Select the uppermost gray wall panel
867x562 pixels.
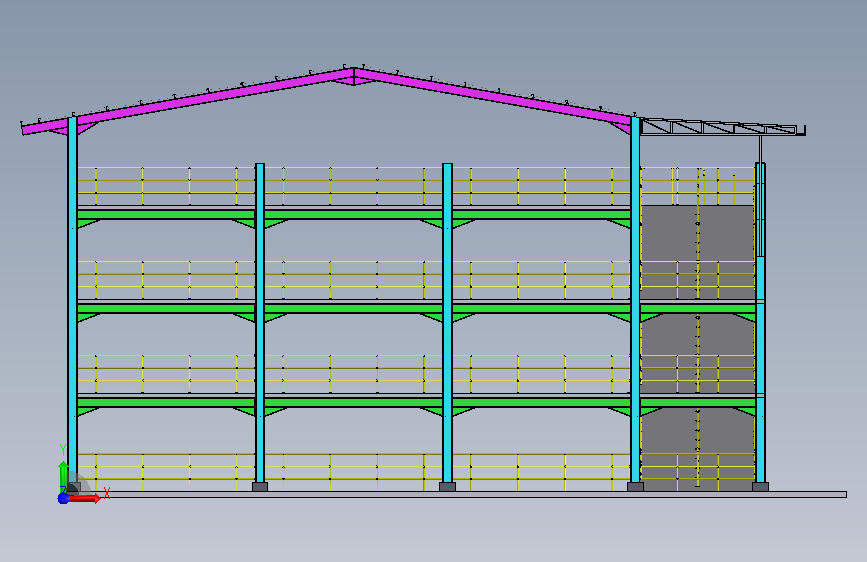pos(697,253)
